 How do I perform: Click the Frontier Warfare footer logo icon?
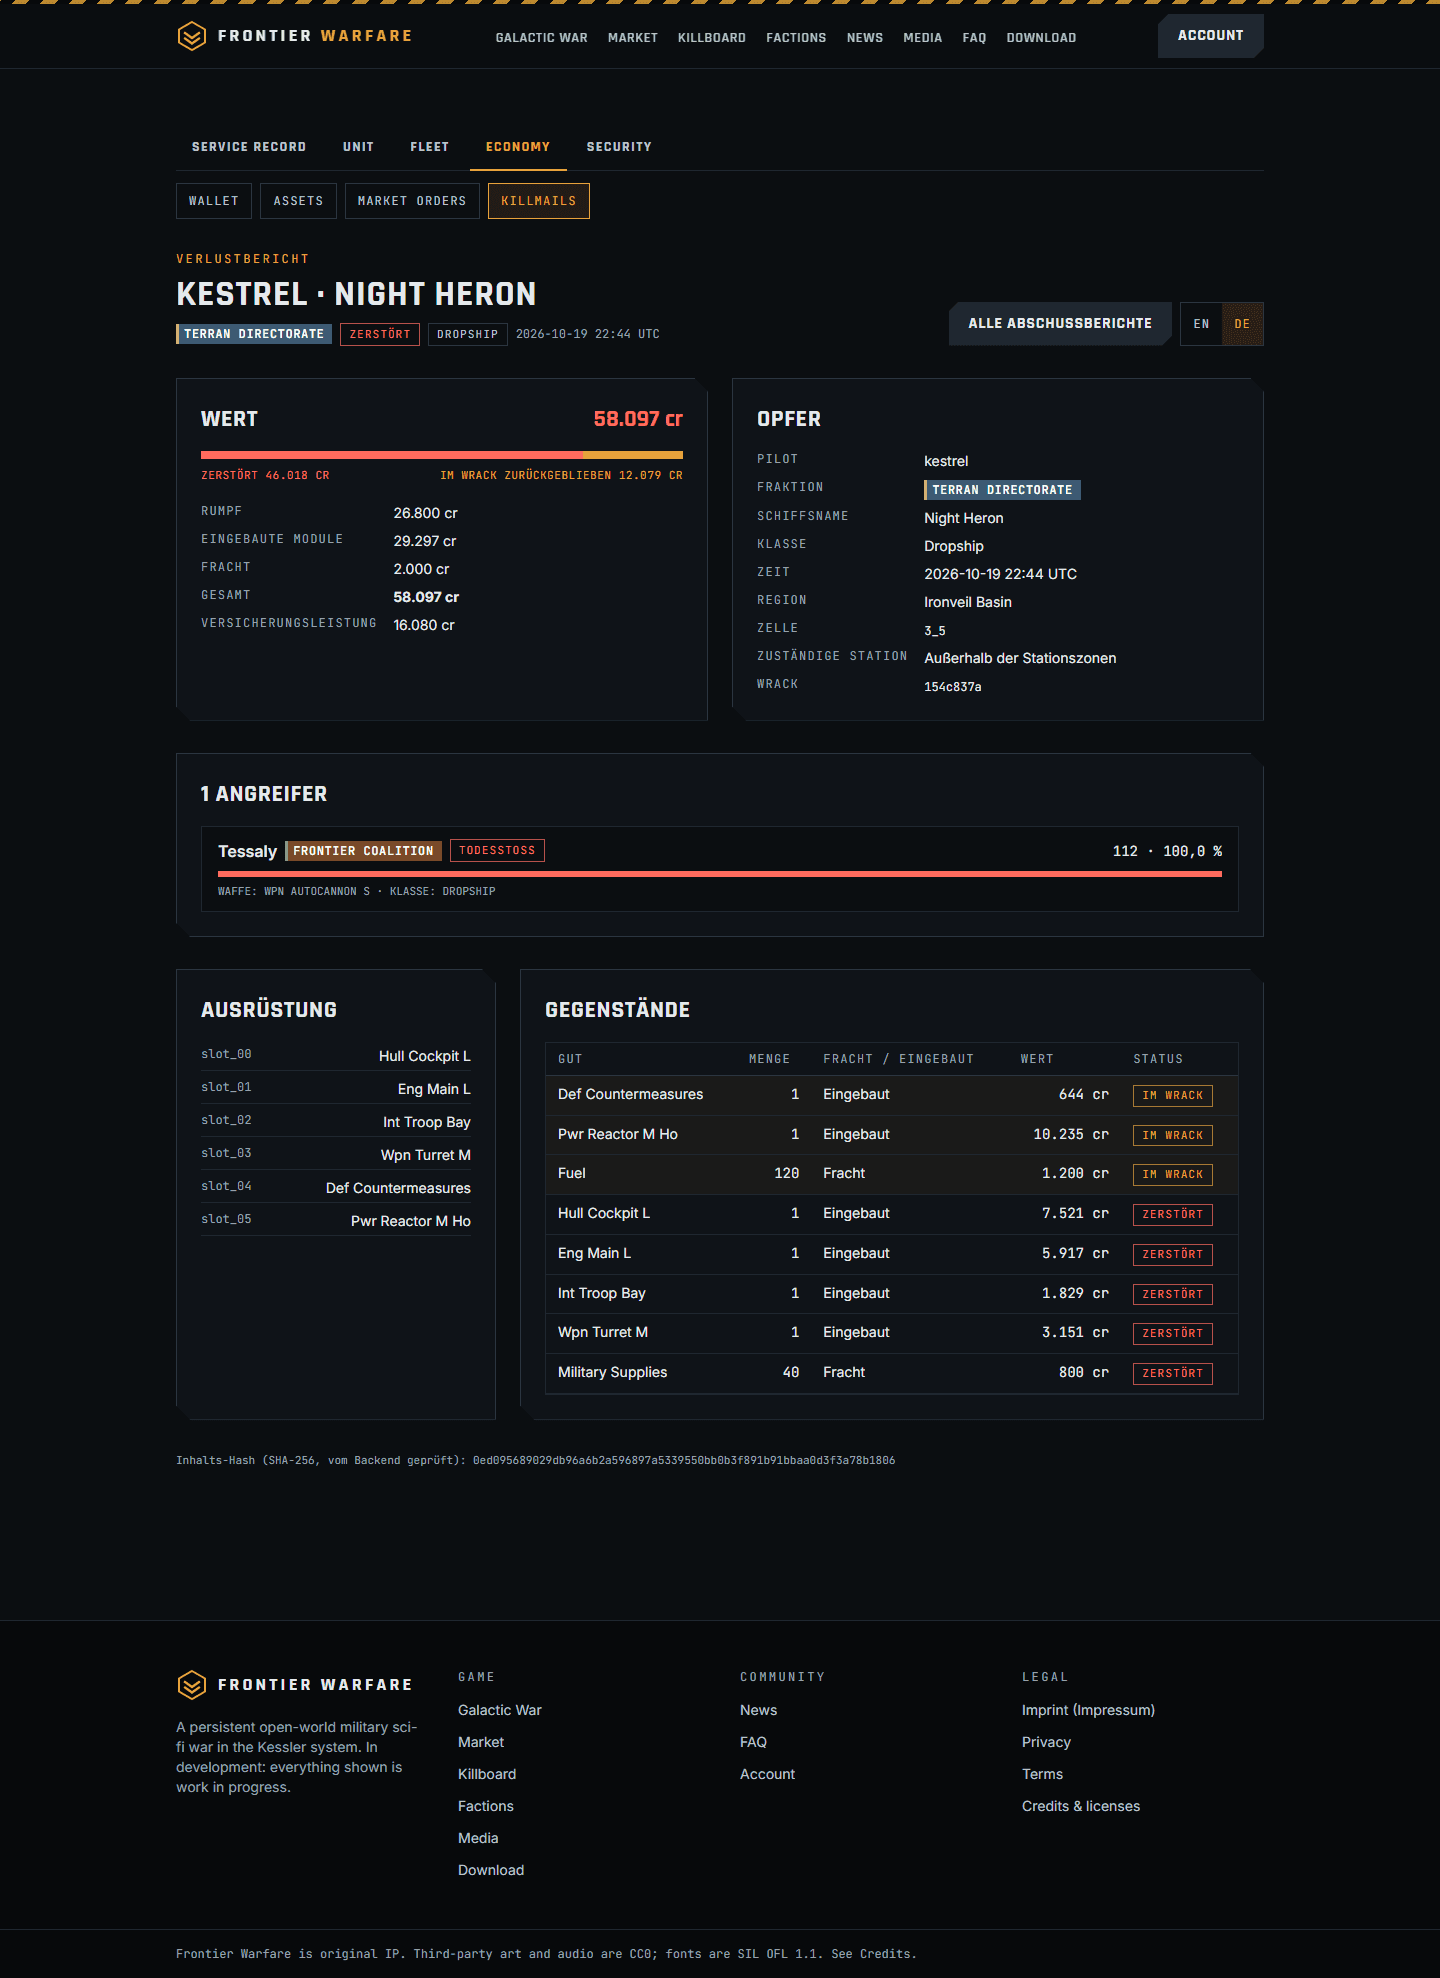pos(192,1685)
